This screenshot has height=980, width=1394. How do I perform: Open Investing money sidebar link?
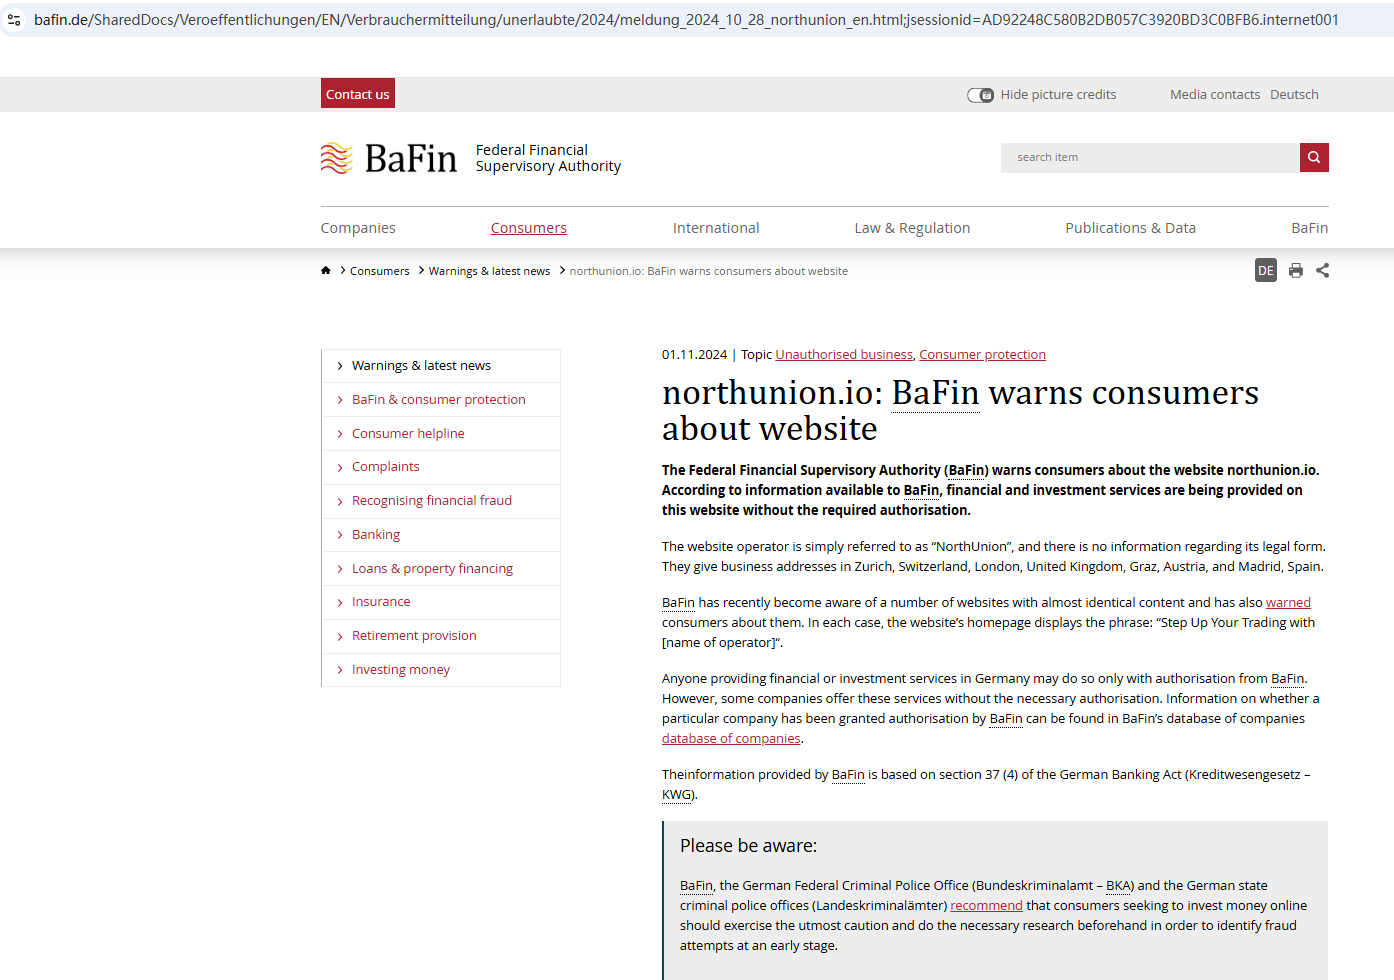pos(401,670)
